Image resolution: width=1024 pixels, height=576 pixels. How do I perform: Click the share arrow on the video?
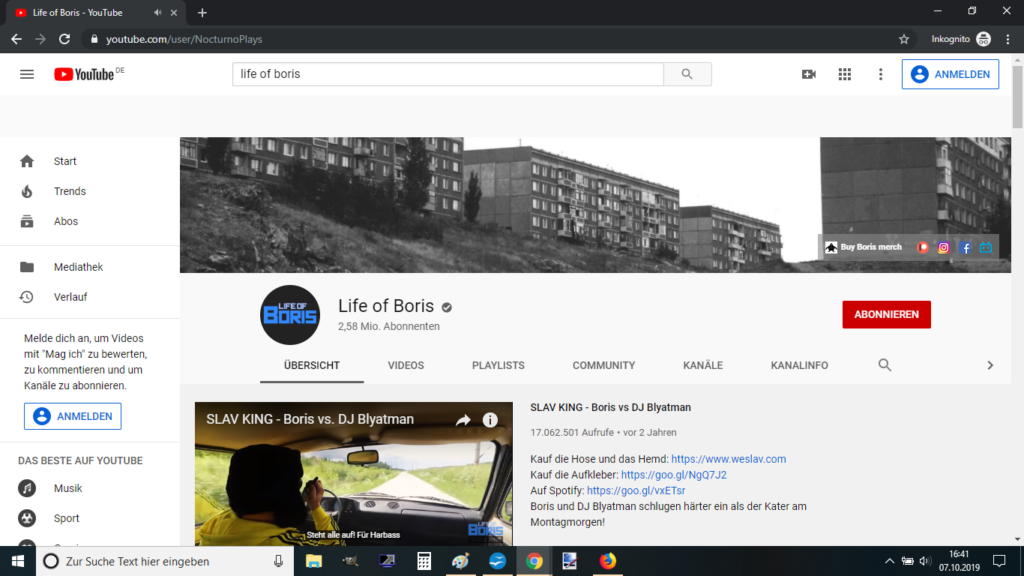[463, 420]
